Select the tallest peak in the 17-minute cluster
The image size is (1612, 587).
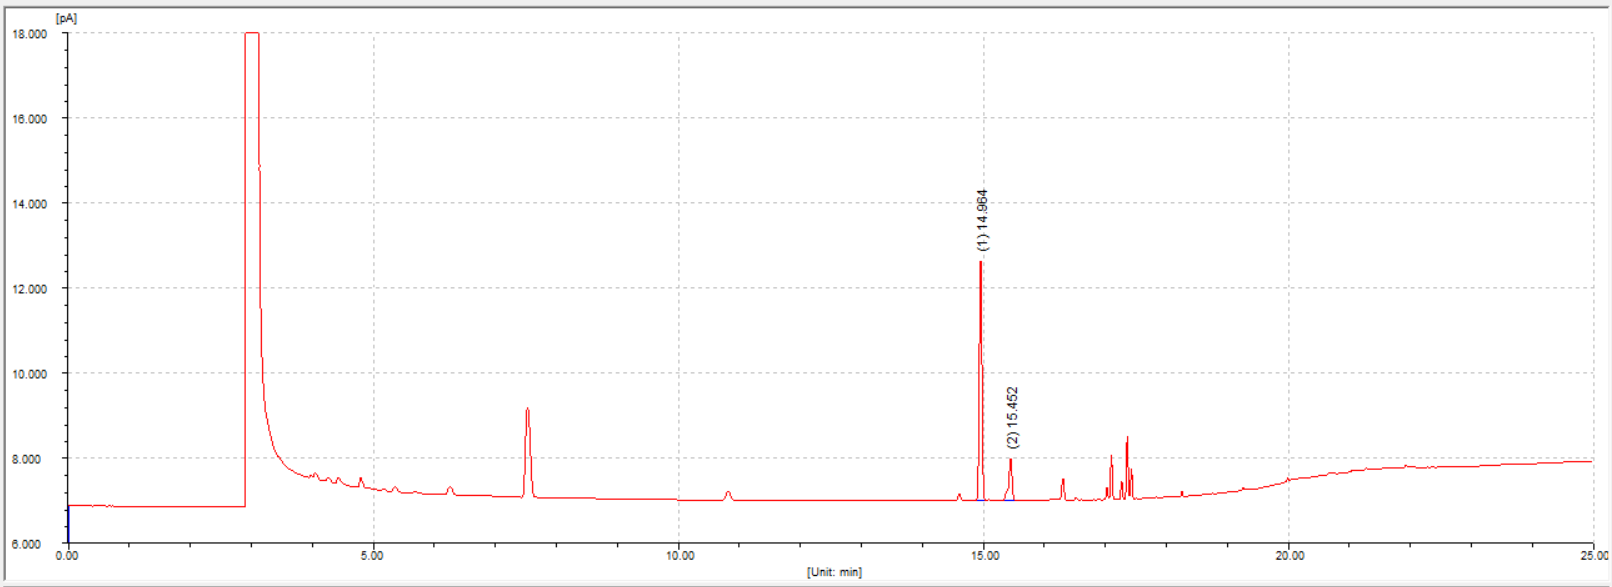coord(1127,439)
